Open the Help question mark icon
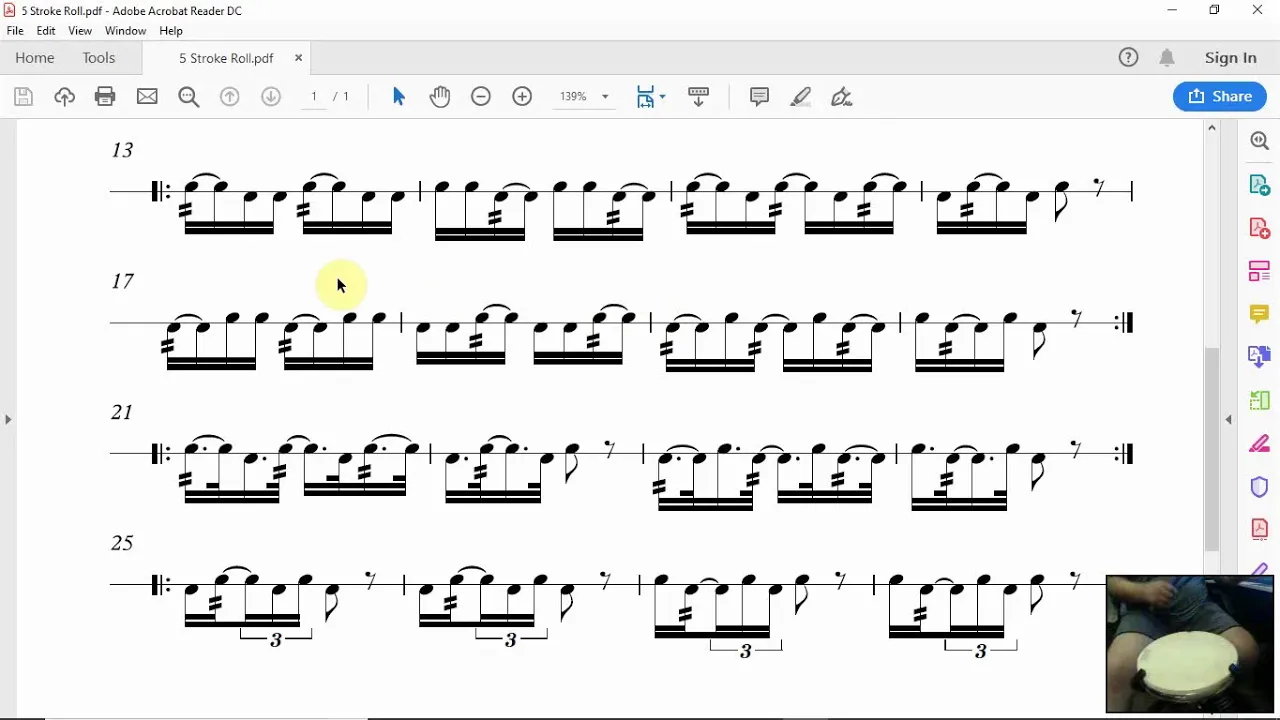Image resolution: width=1280 pixels, height=720 pixels. coord(1129,58)
